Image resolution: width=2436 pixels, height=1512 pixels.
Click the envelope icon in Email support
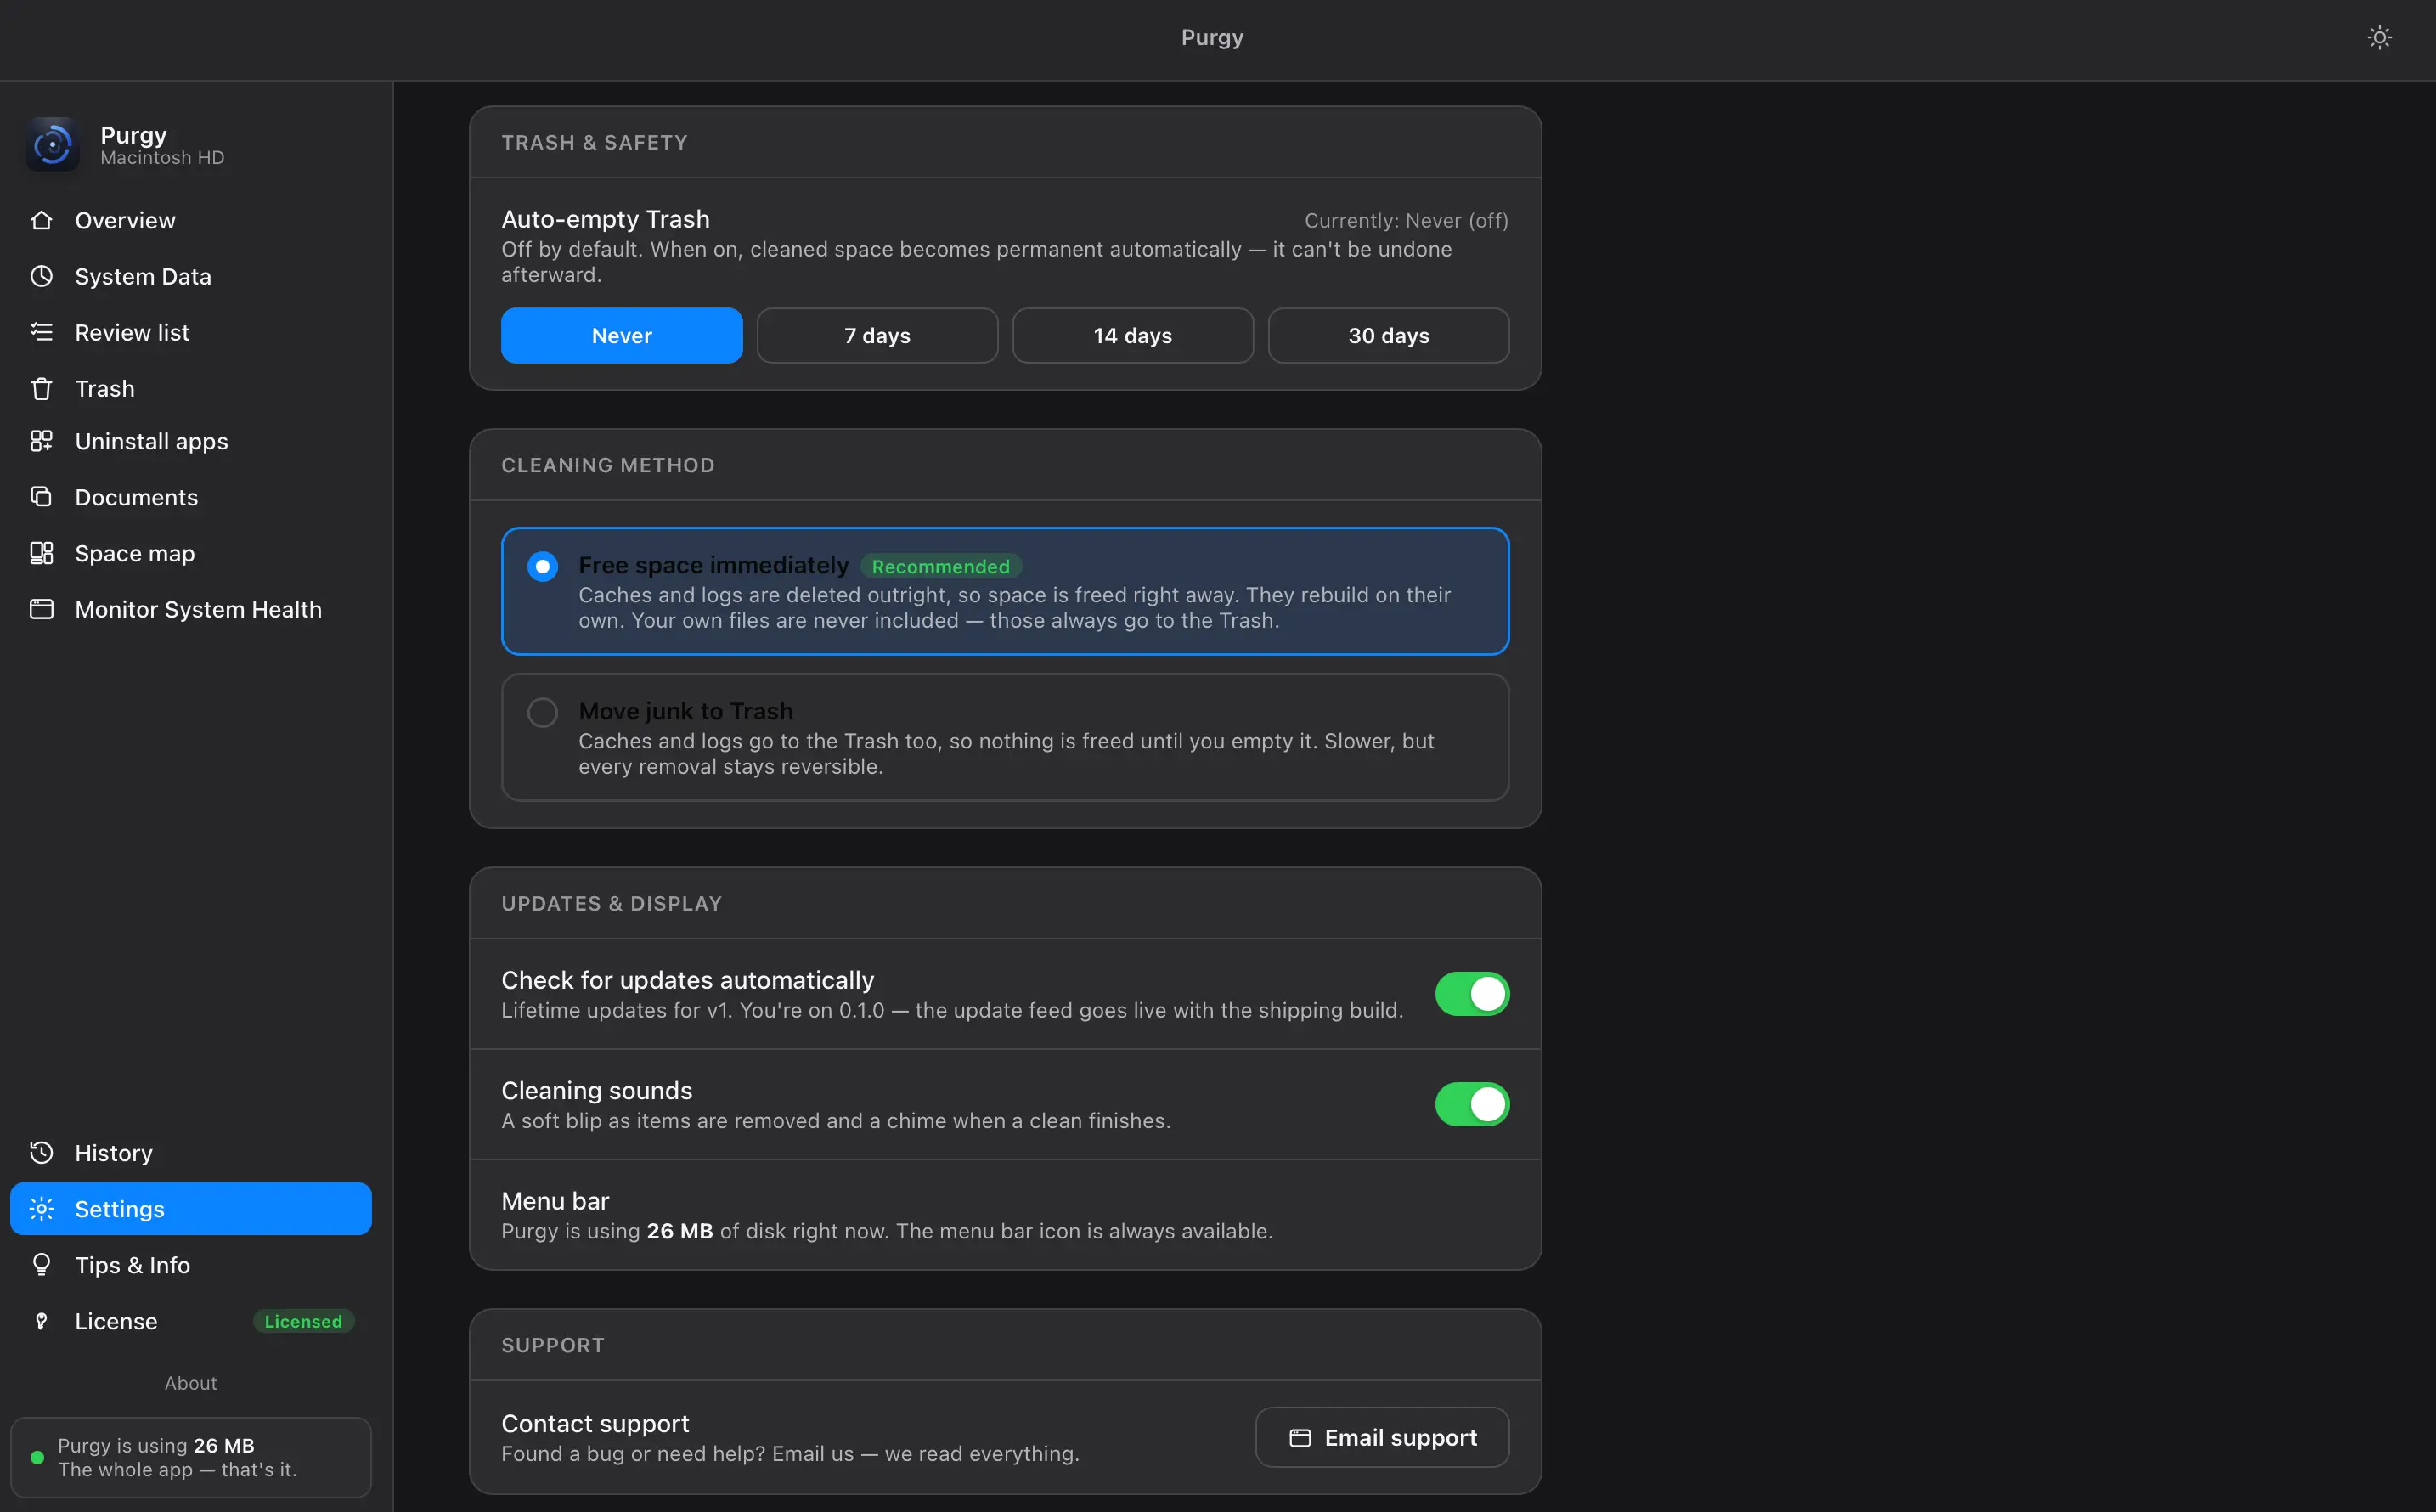click(x=1300, y=1438)
